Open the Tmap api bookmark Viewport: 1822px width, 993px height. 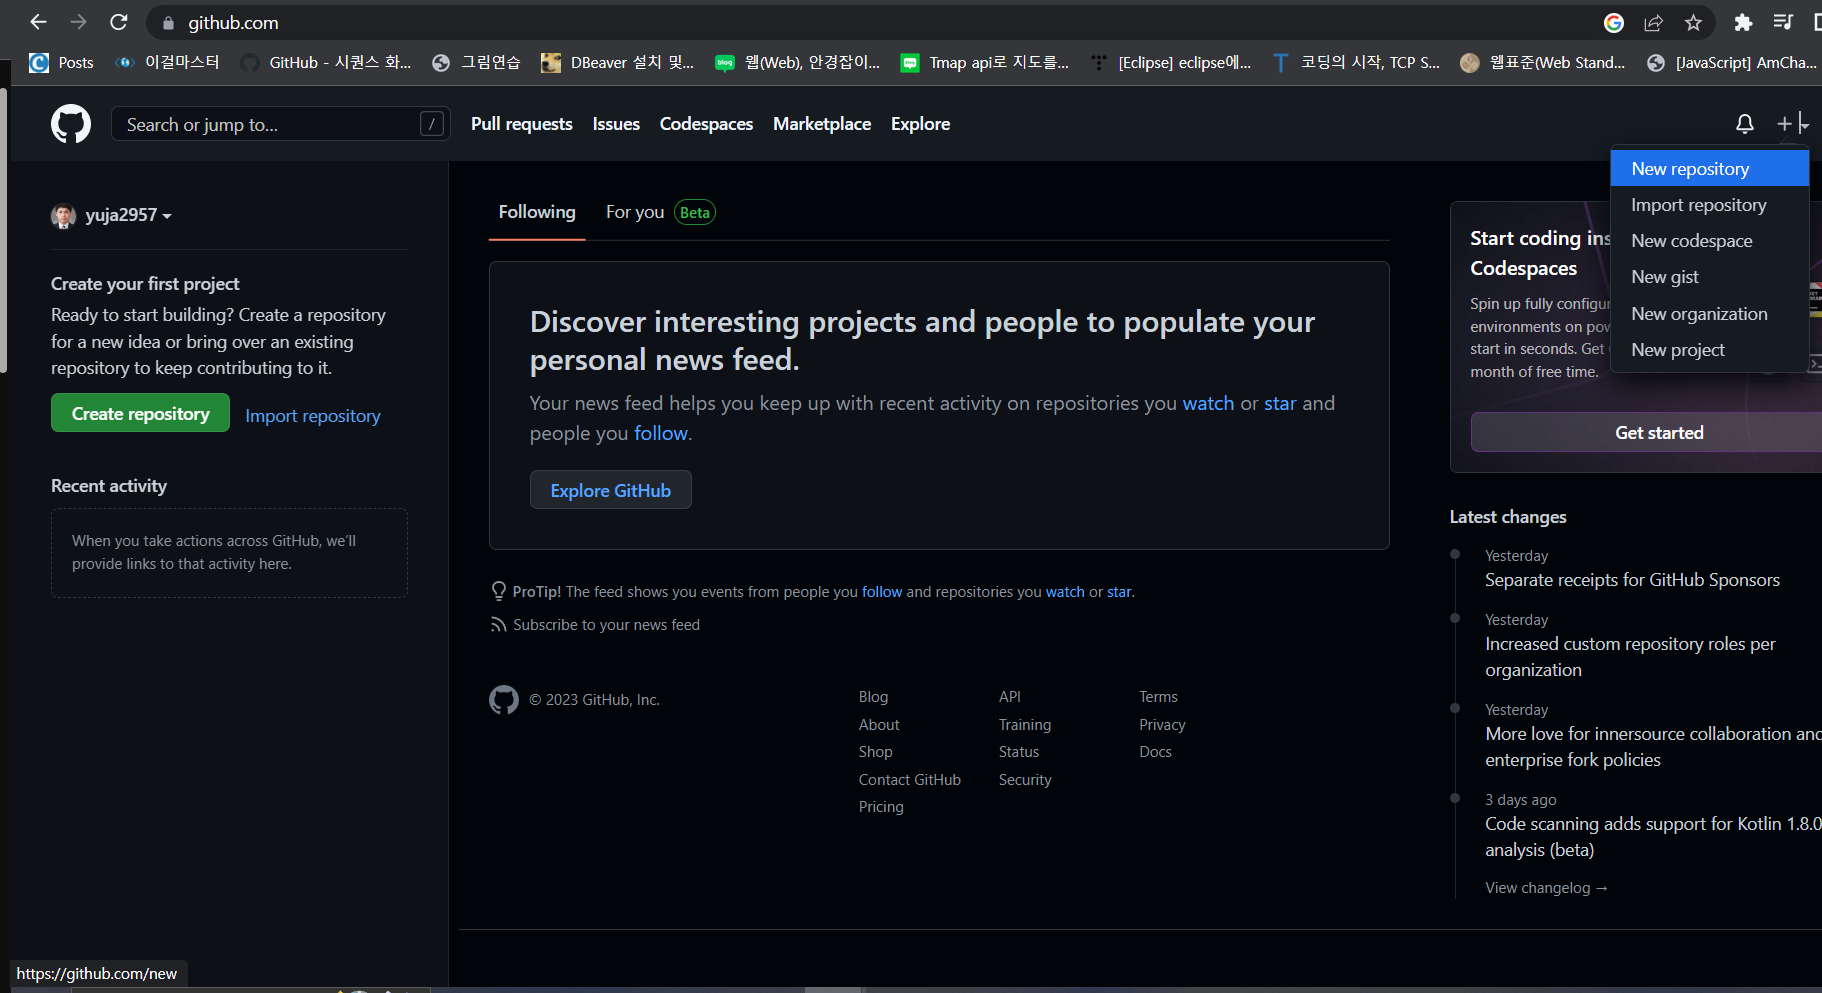click(x=985, y=63)
